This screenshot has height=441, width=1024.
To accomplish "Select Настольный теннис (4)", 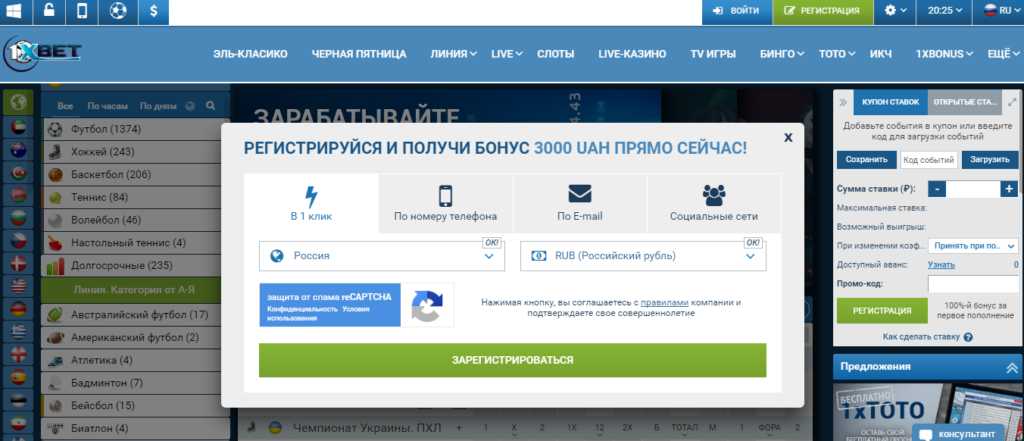I will (133, 242).
